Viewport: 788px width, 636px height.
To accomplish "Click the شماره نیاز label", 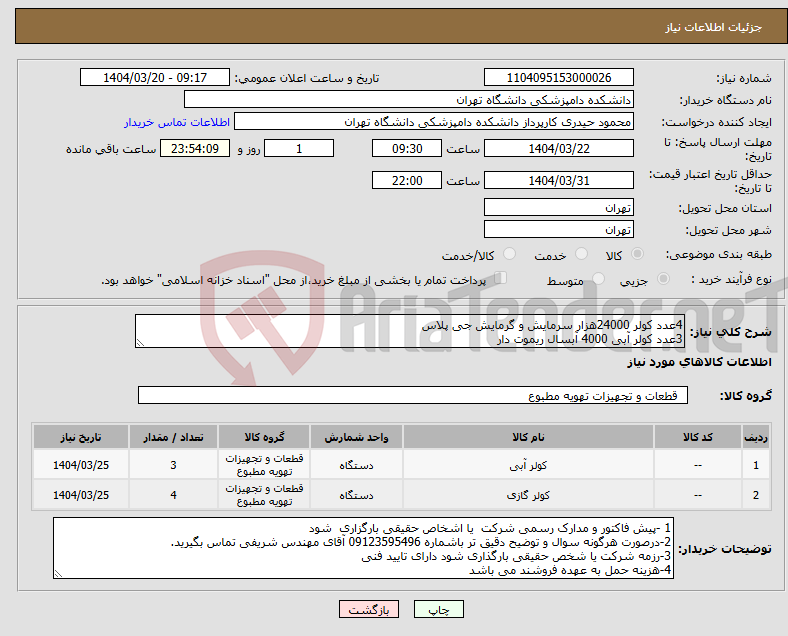I will (x=744, y=78).
